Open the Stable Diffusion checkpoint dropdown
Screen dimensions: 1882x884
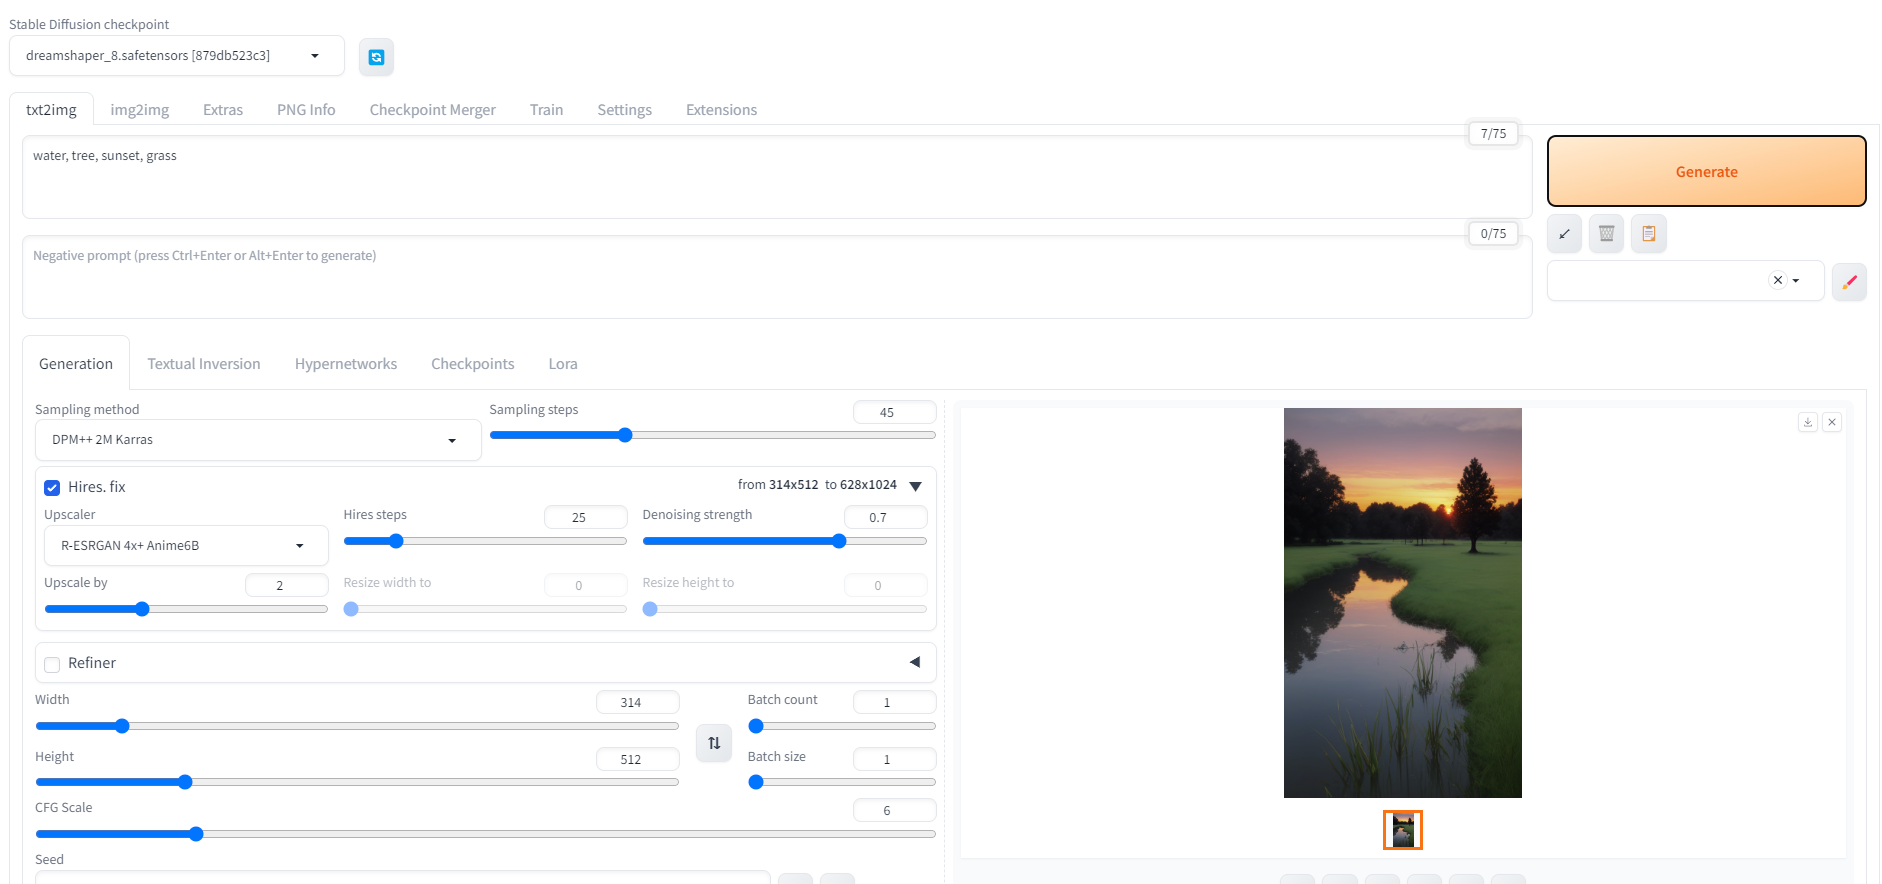click(177, 56)
